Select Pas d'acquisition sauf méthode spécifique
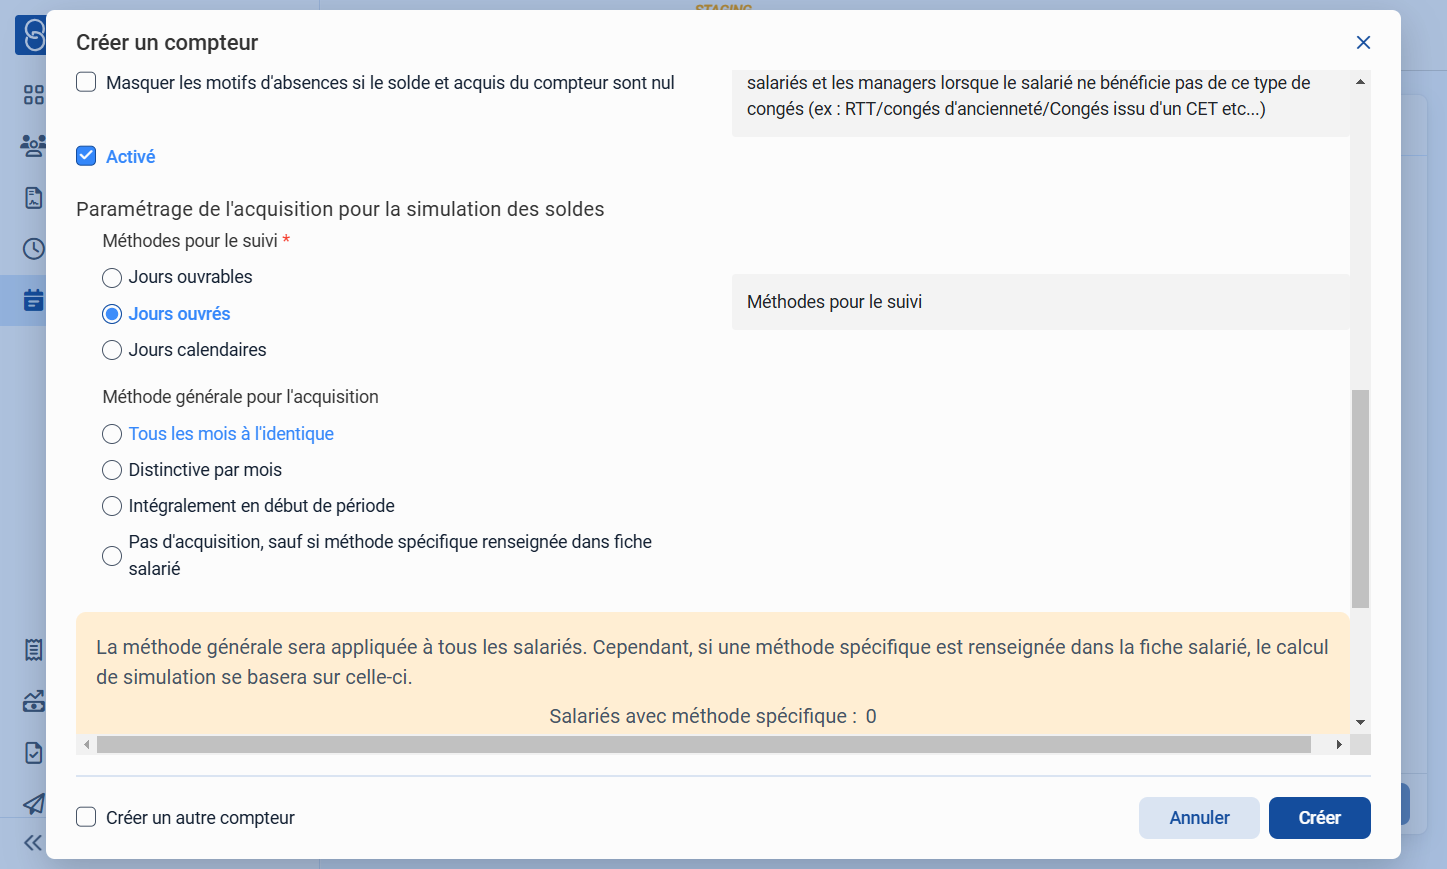This screenshot has width=1447, height=869. [x=112, y=555]
